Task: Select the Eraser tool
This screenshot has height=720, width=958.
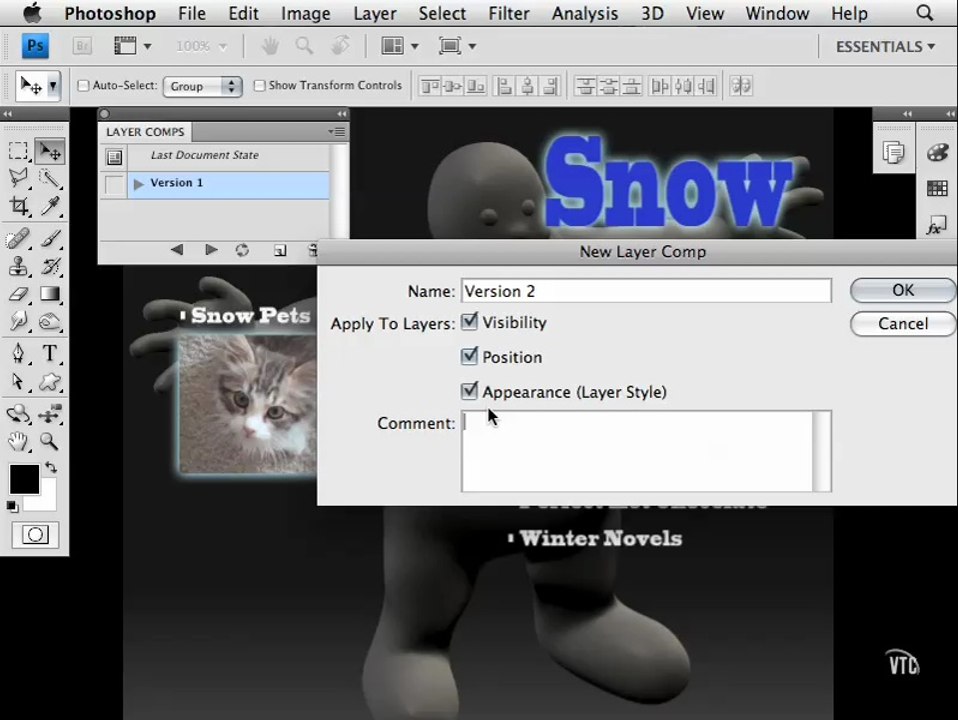Action: coord(18,294)
